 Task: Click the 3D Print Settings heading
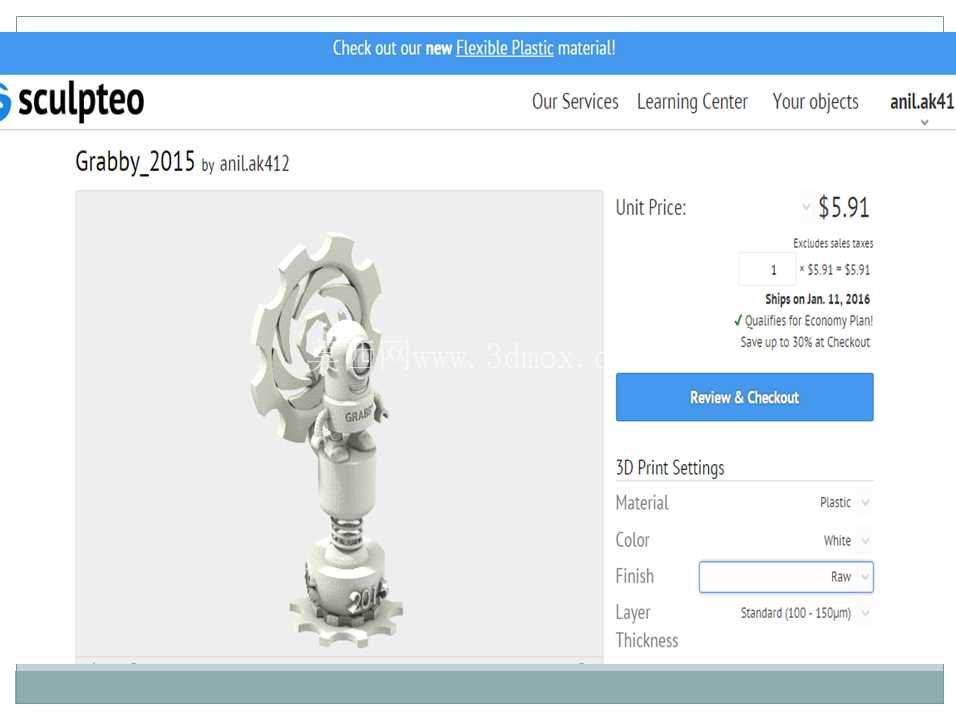pos(670,468)
